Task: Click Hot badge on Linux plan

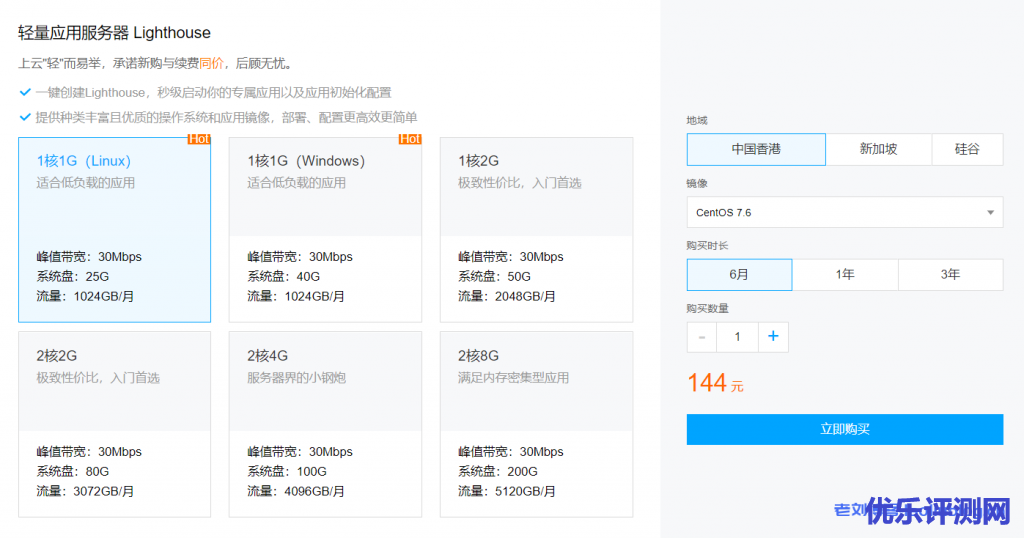Action: click(199, 139)
